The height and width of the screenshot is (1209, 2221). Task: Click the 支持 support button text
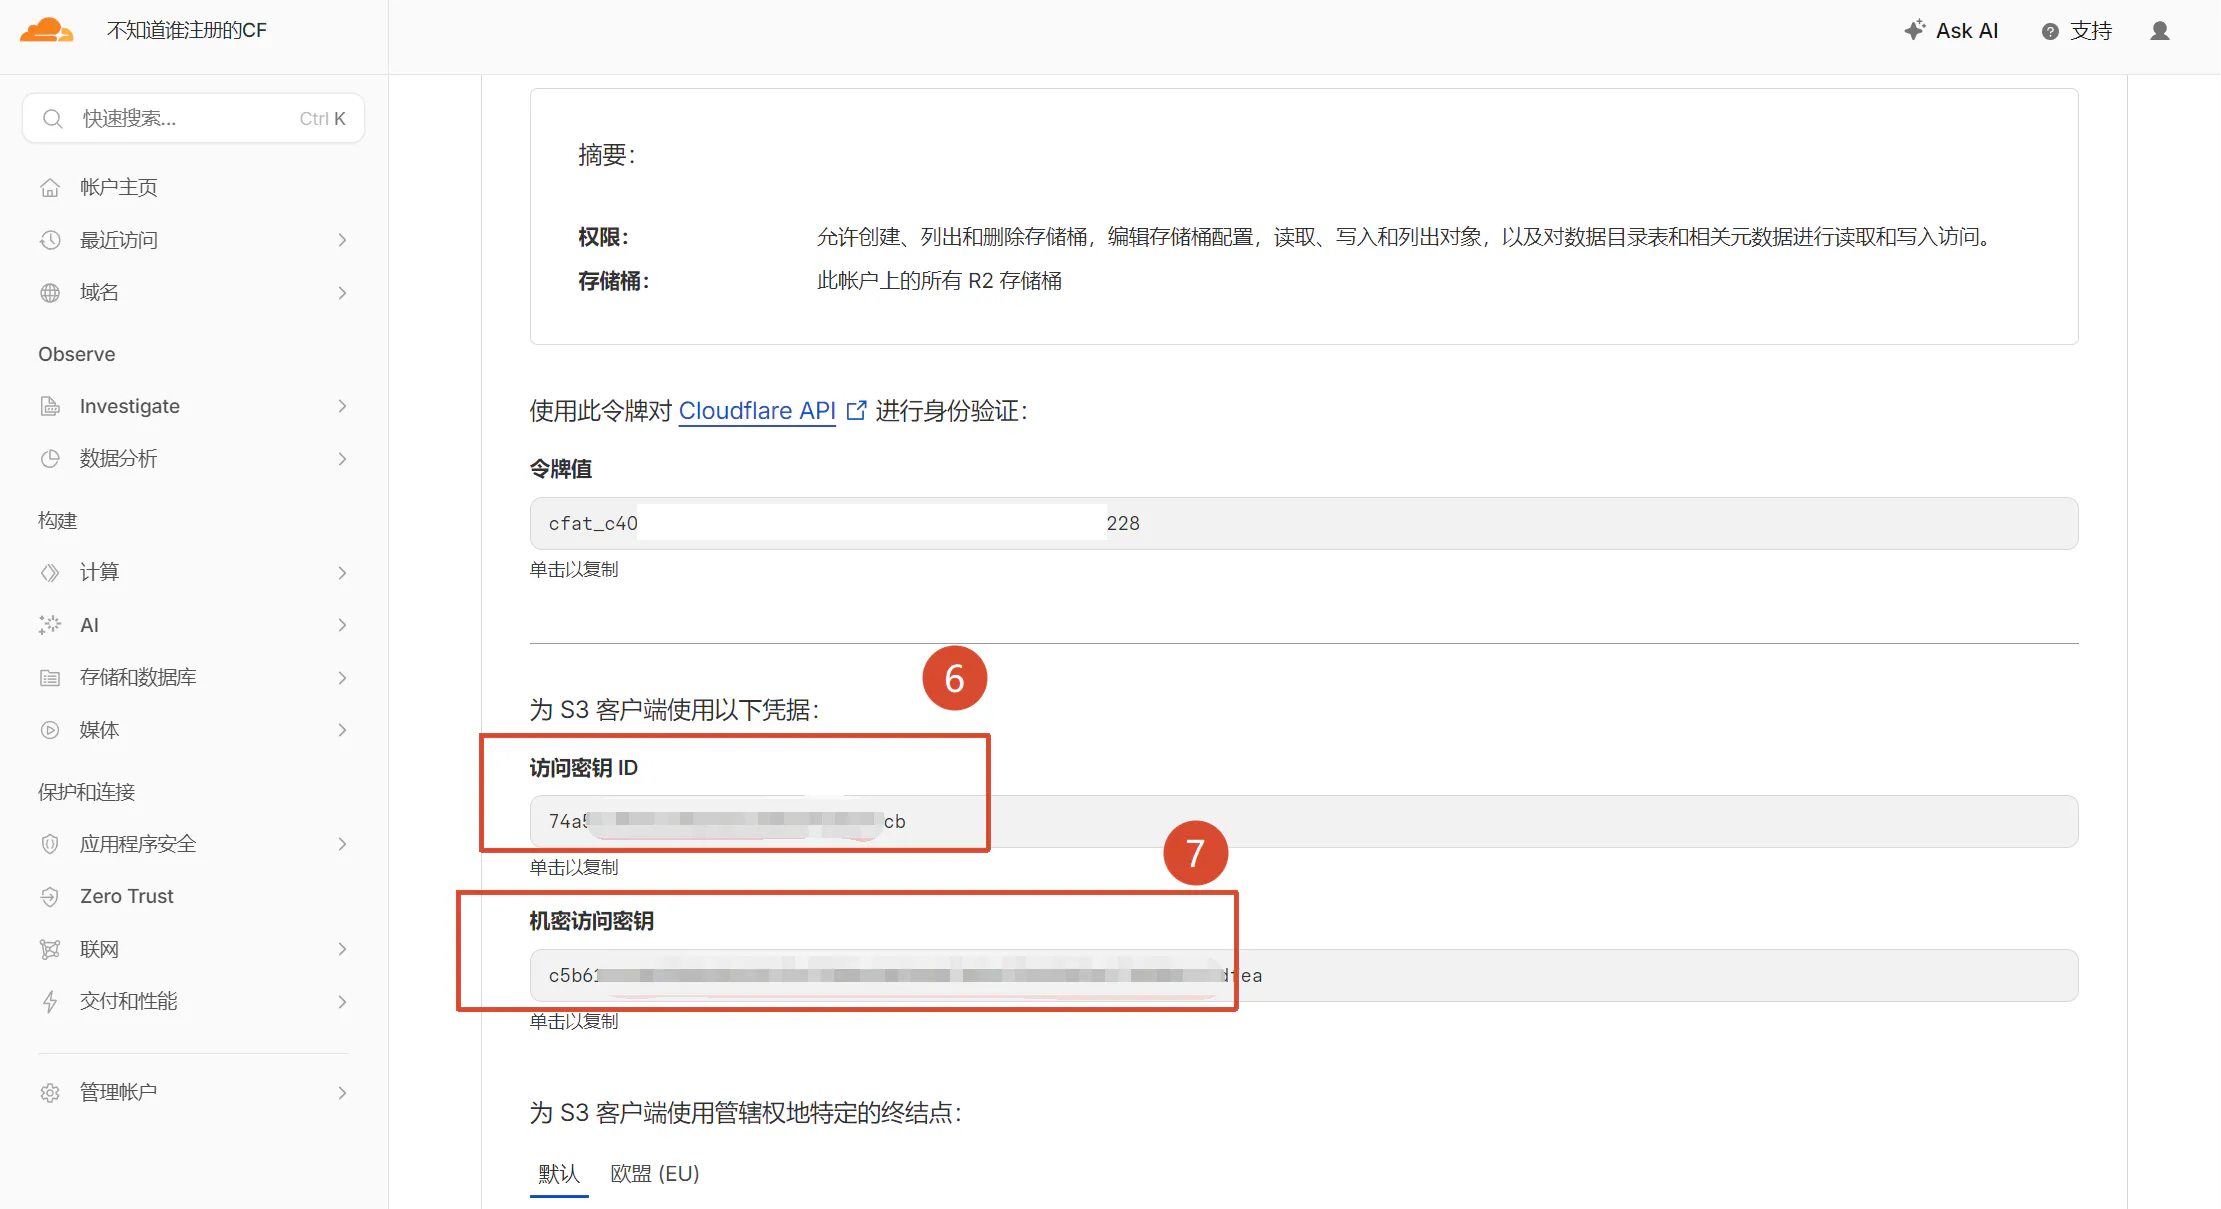tap(2091, 31)
